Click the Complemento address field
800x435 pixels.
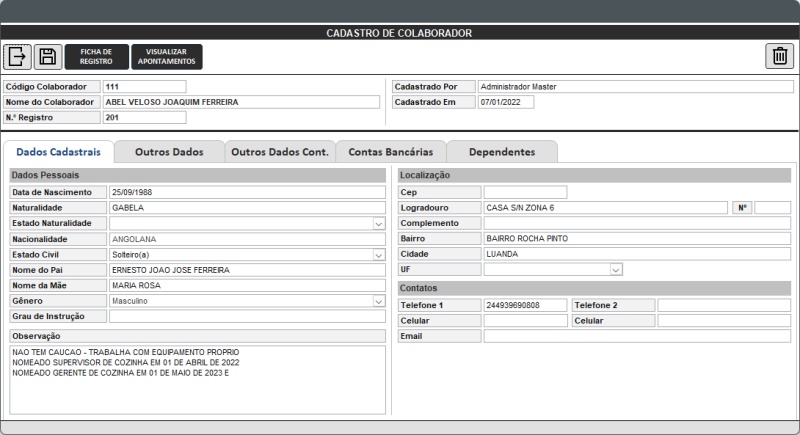point(636,223)
